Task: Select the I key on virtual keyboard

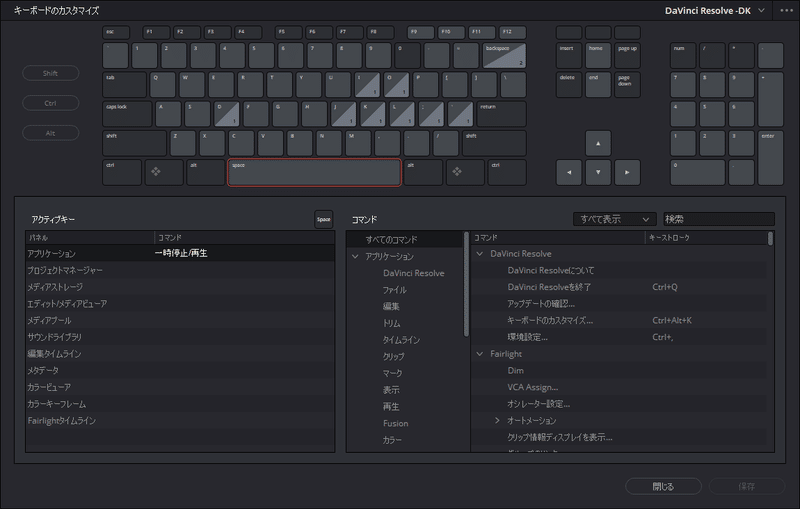Action: click(367, 85)
